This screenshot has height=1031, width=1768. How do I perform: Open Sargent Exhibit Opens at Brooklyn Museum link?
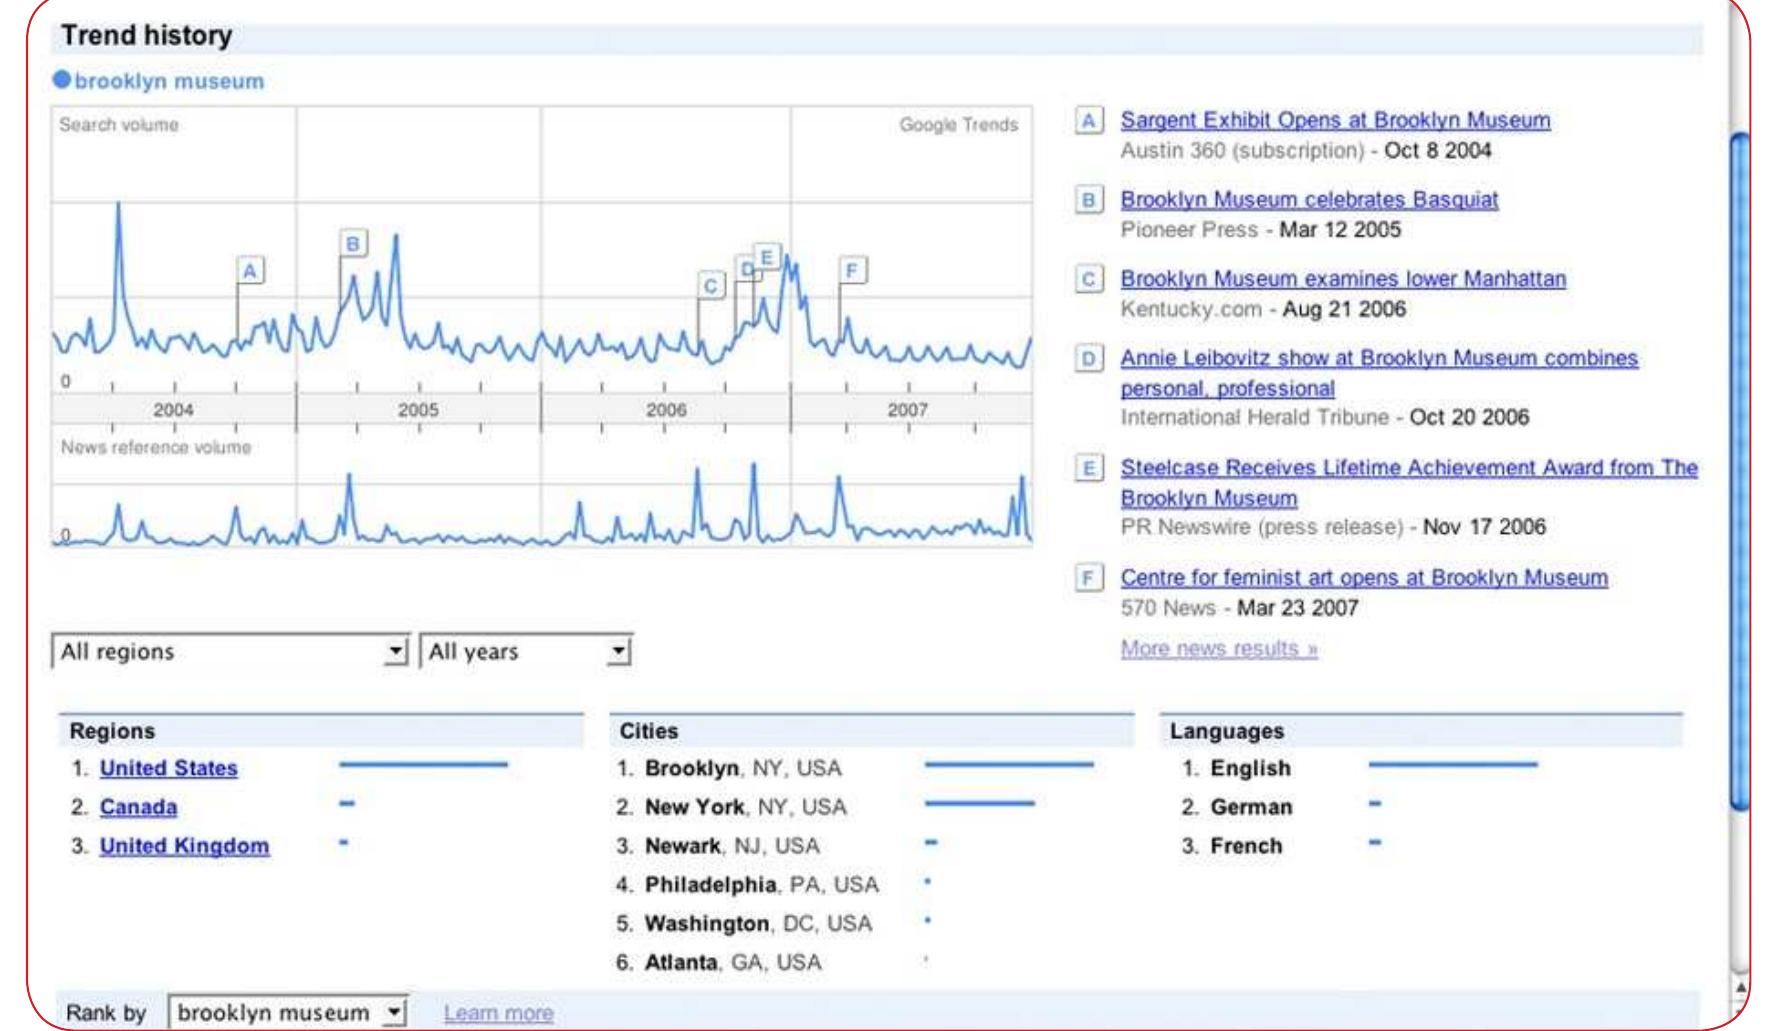pos(1335,121)
